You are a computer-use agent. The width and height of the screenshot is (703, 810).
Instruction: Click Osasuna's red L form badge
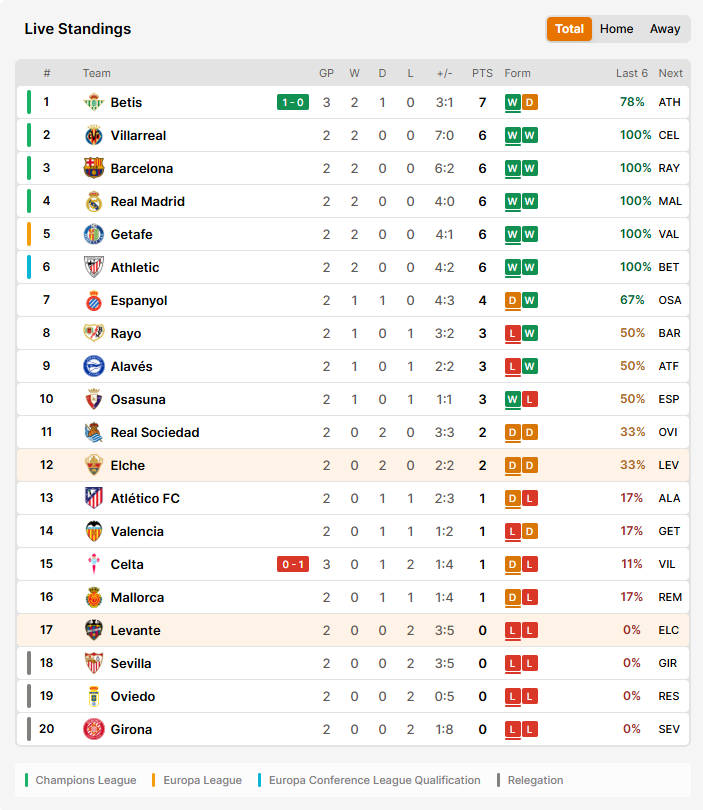(x=529, y=399)
